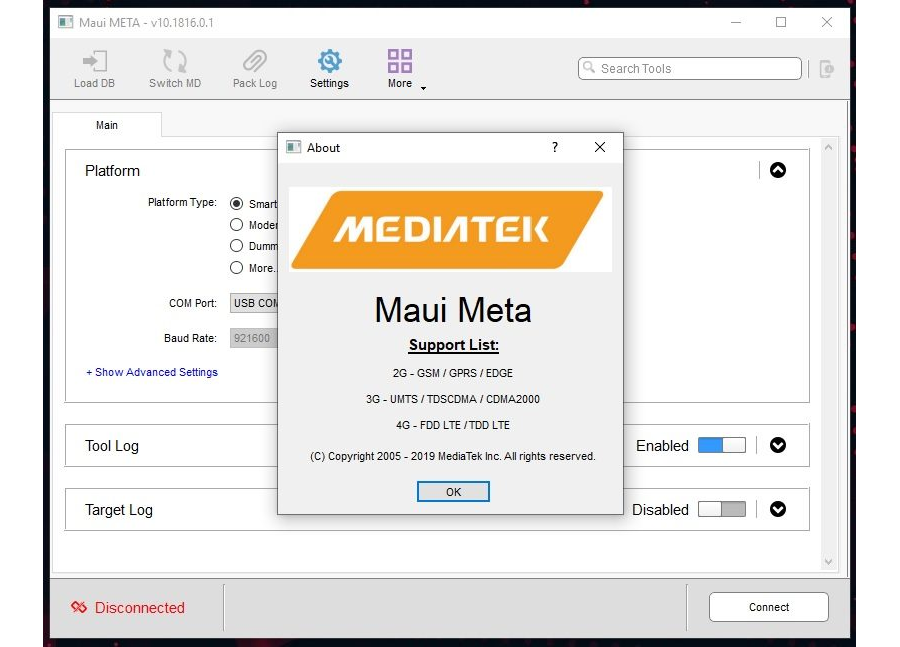Click the More grid icon
This screenshot has height=647, width=900.
(400, 62)
